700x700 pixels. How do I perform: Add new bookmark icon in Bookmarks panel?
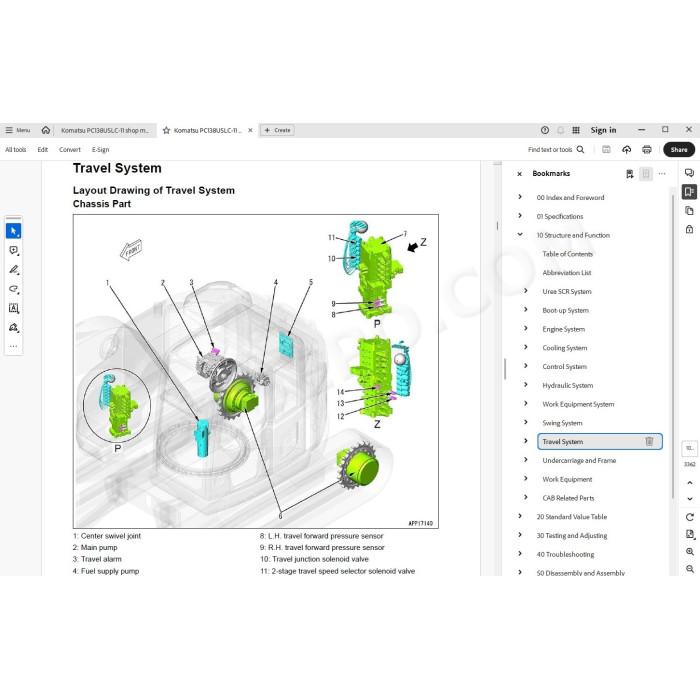[x=629, y=174]
